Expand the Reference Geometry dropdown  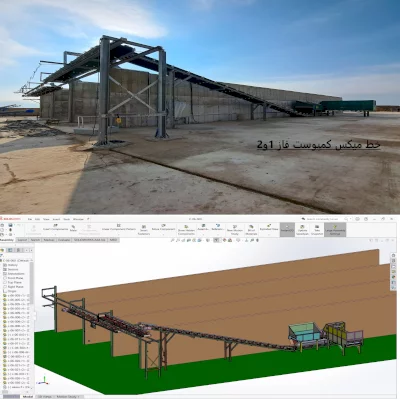pyautogui.click(x=218, y=235)
